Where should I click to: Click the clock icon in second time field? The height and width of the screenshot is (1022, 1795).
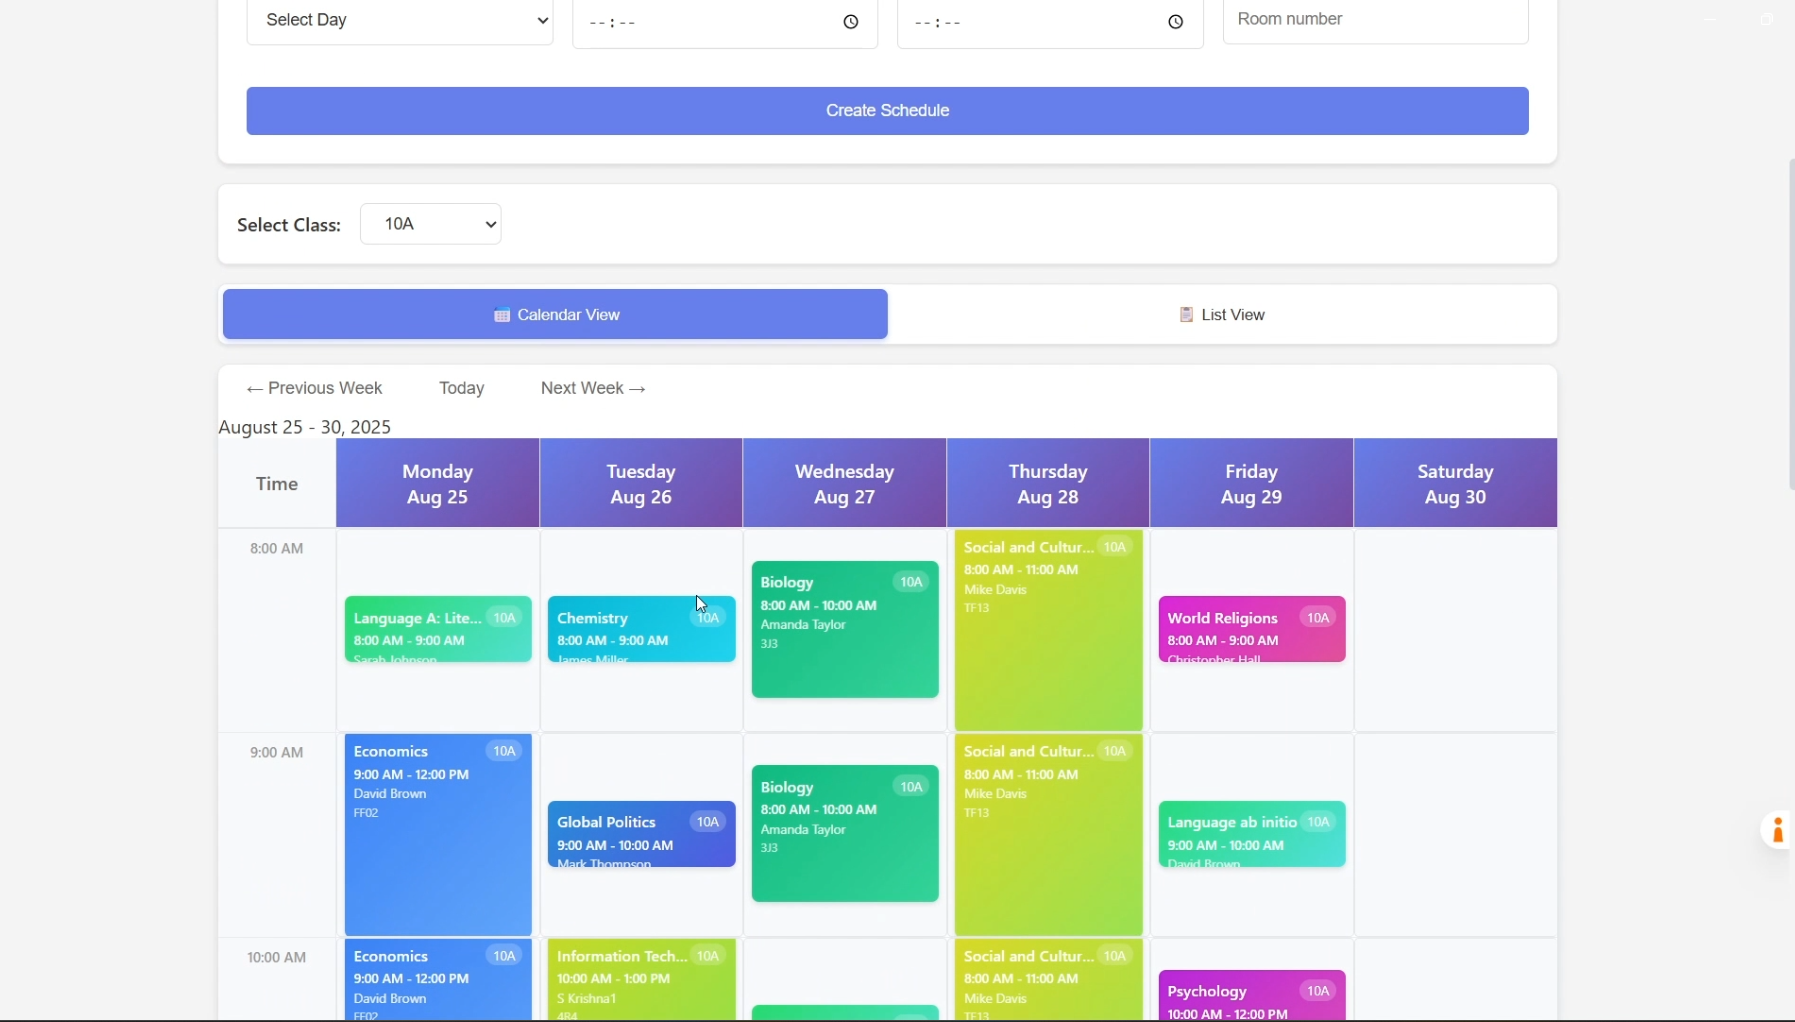1175,22
